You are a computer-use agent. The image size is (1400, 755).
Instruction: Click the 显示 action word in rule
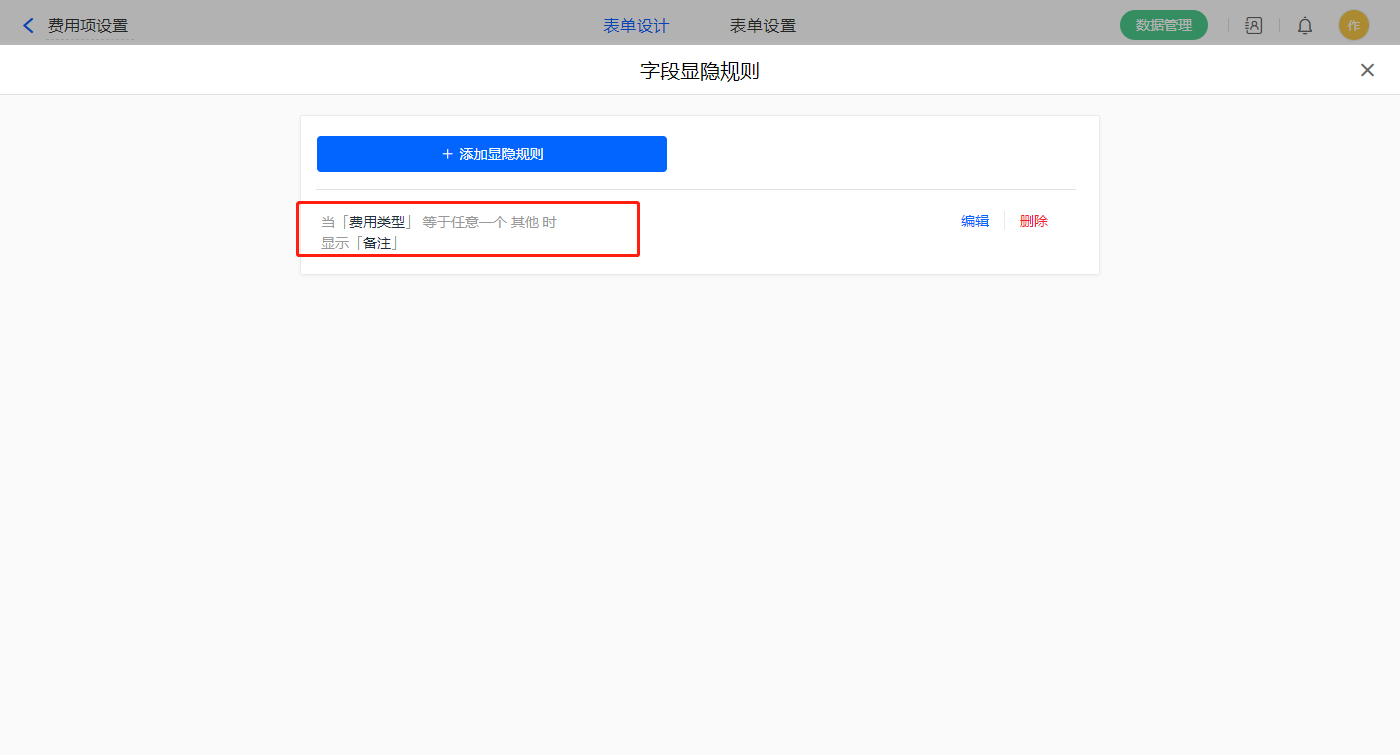tap(335, 243)
